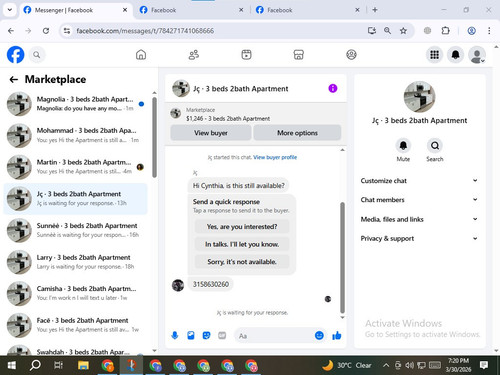
Task: Send quick reply Yes, are you interested?
Action: pyautogui.click(x=242, y=227)
